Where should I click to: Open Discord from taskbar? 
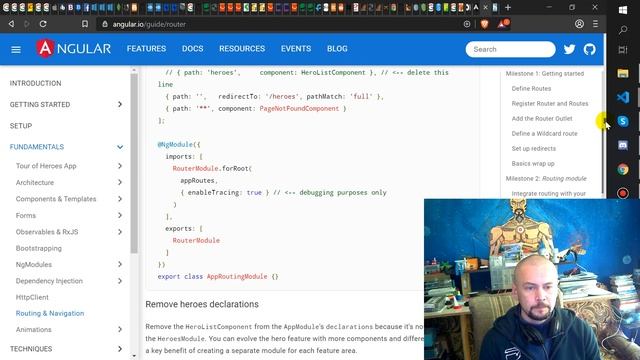point(623,145)
